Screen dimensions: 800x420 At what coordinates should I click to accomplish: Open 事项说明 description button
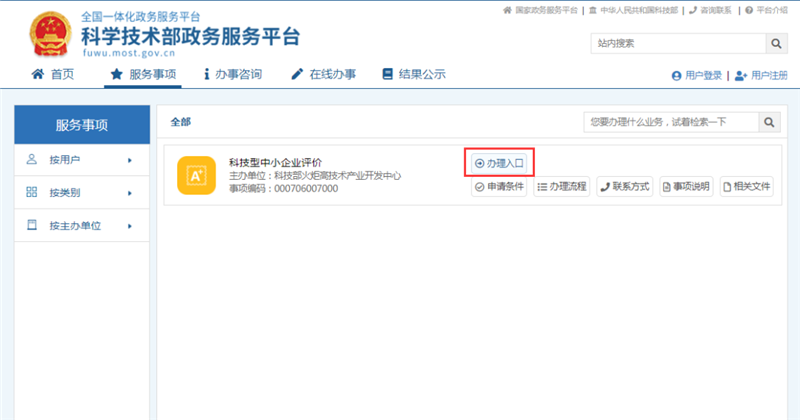(x=686, y=186)
